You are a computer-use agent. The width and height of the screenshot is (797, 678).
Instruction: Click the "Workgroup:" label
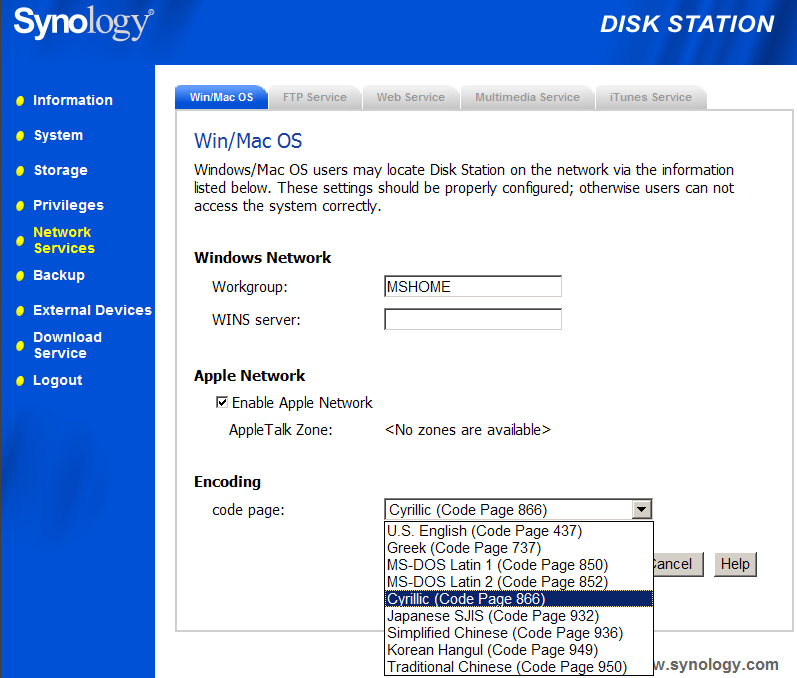(250, 287)
